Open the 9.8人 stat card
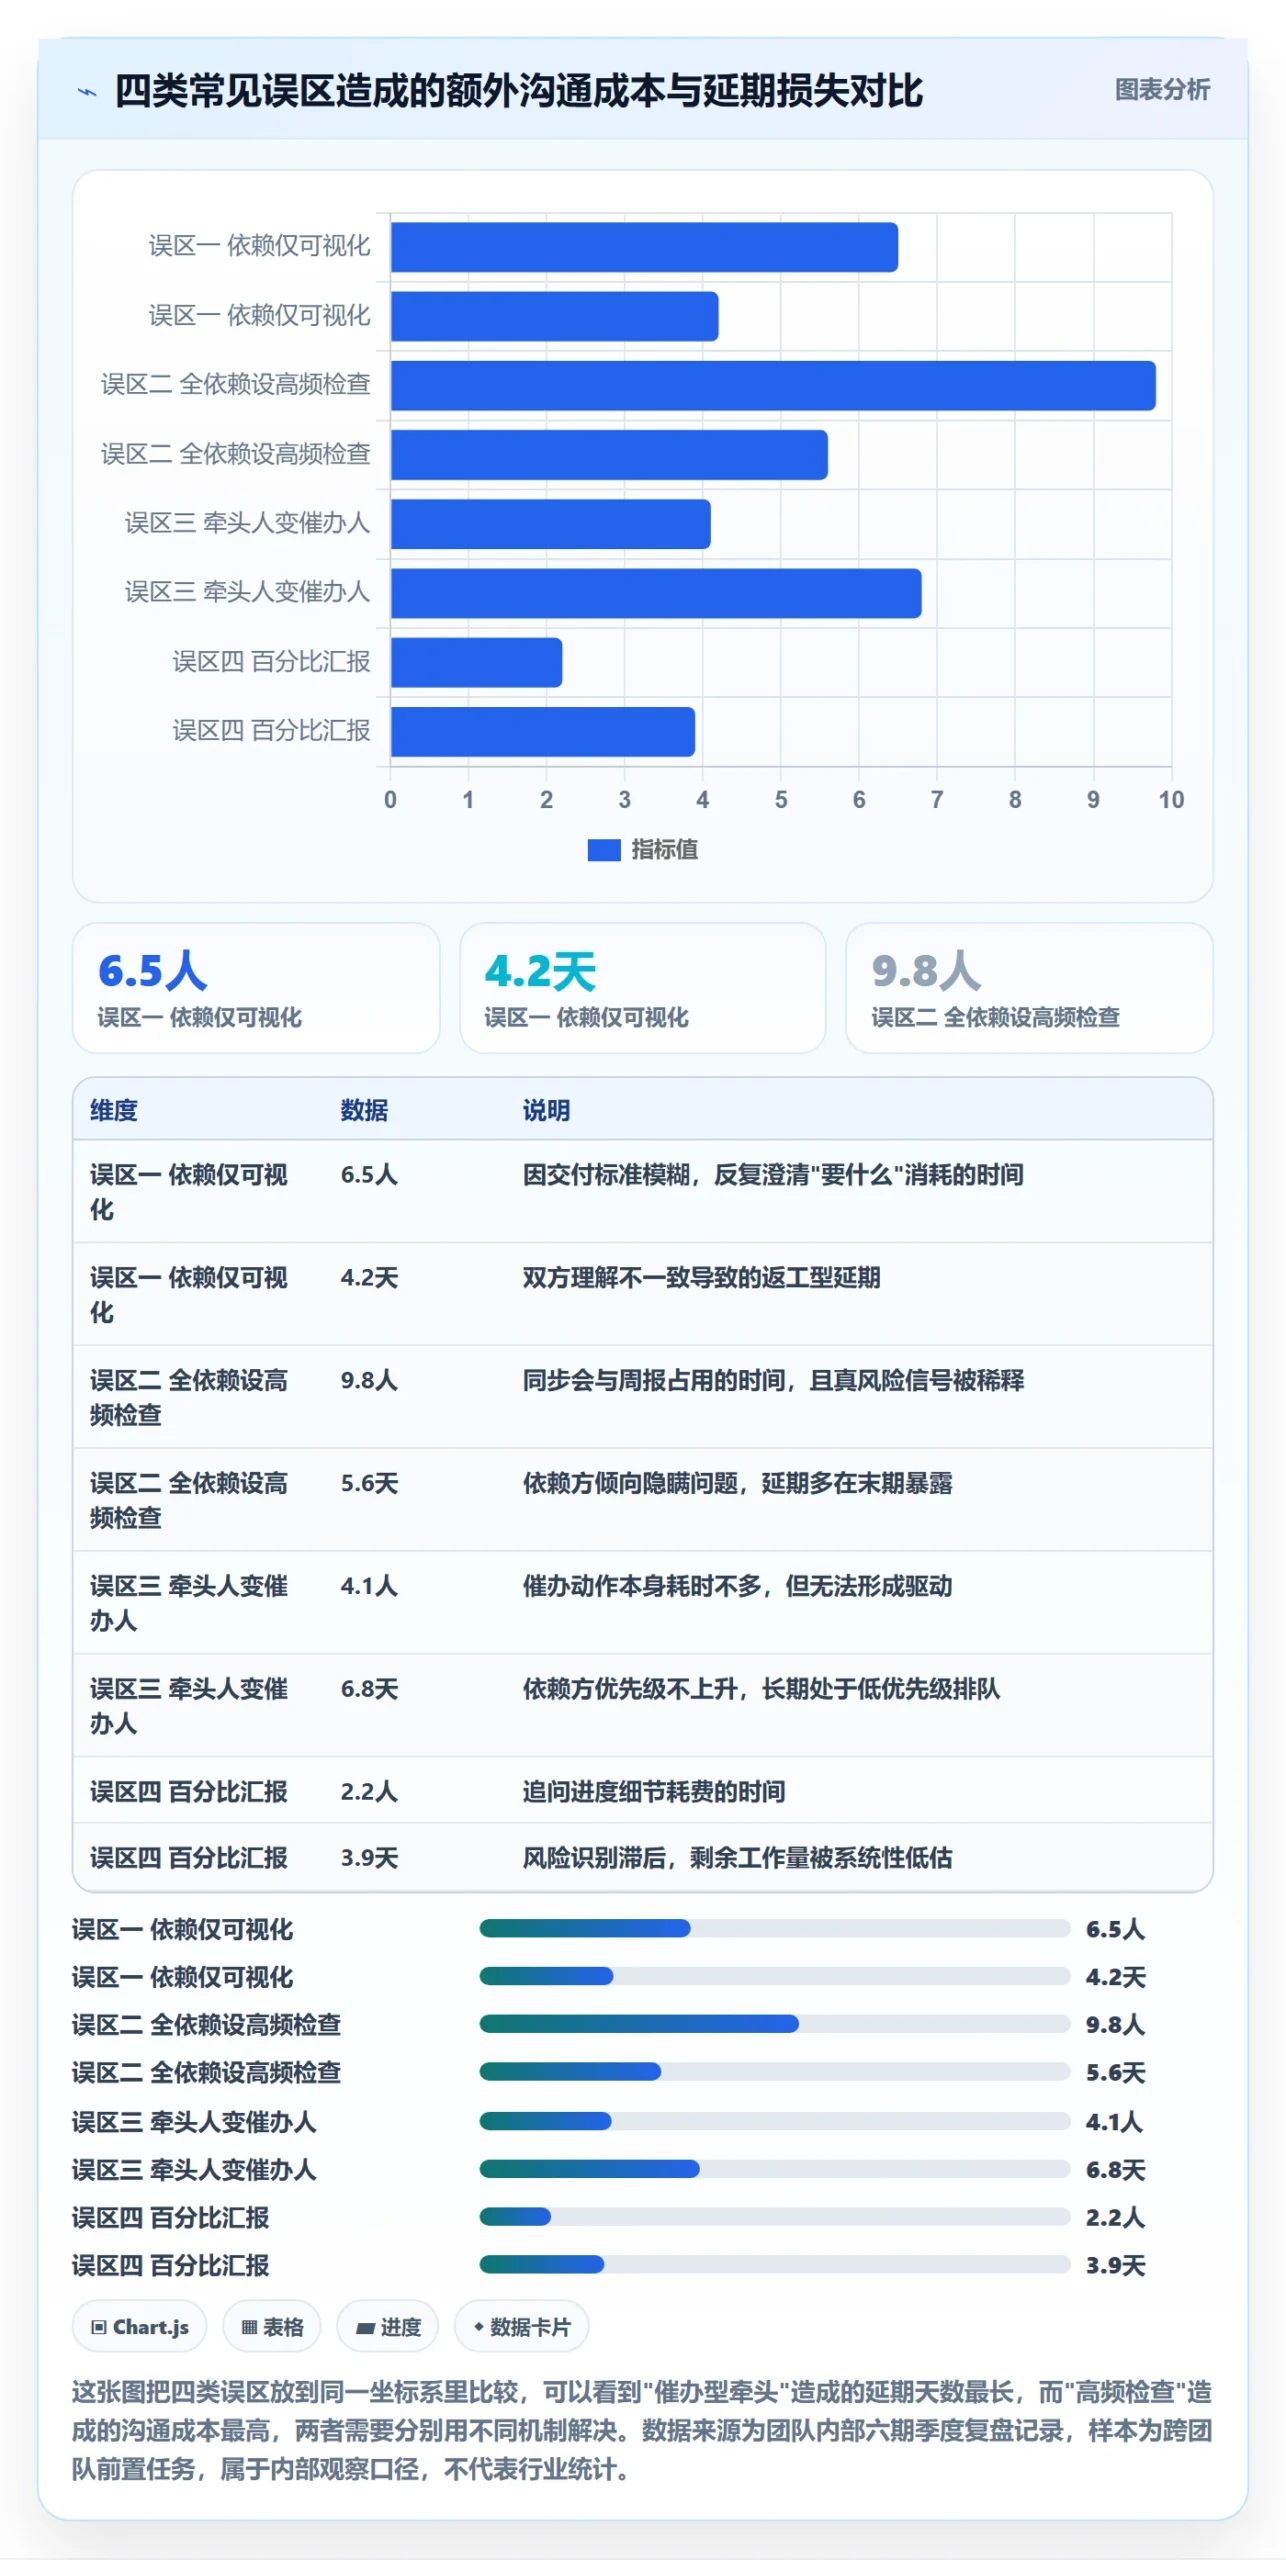The height and width of the screenshot is (2560, 1286). [1029, 988]
